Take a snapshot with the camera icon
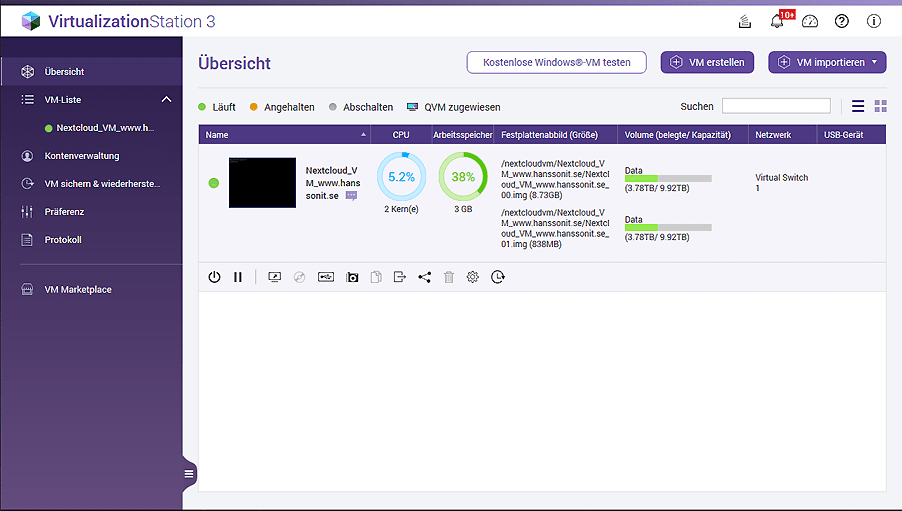Image resolution: width=902 pixels, height=511 pixels. (x=352, y=277)
